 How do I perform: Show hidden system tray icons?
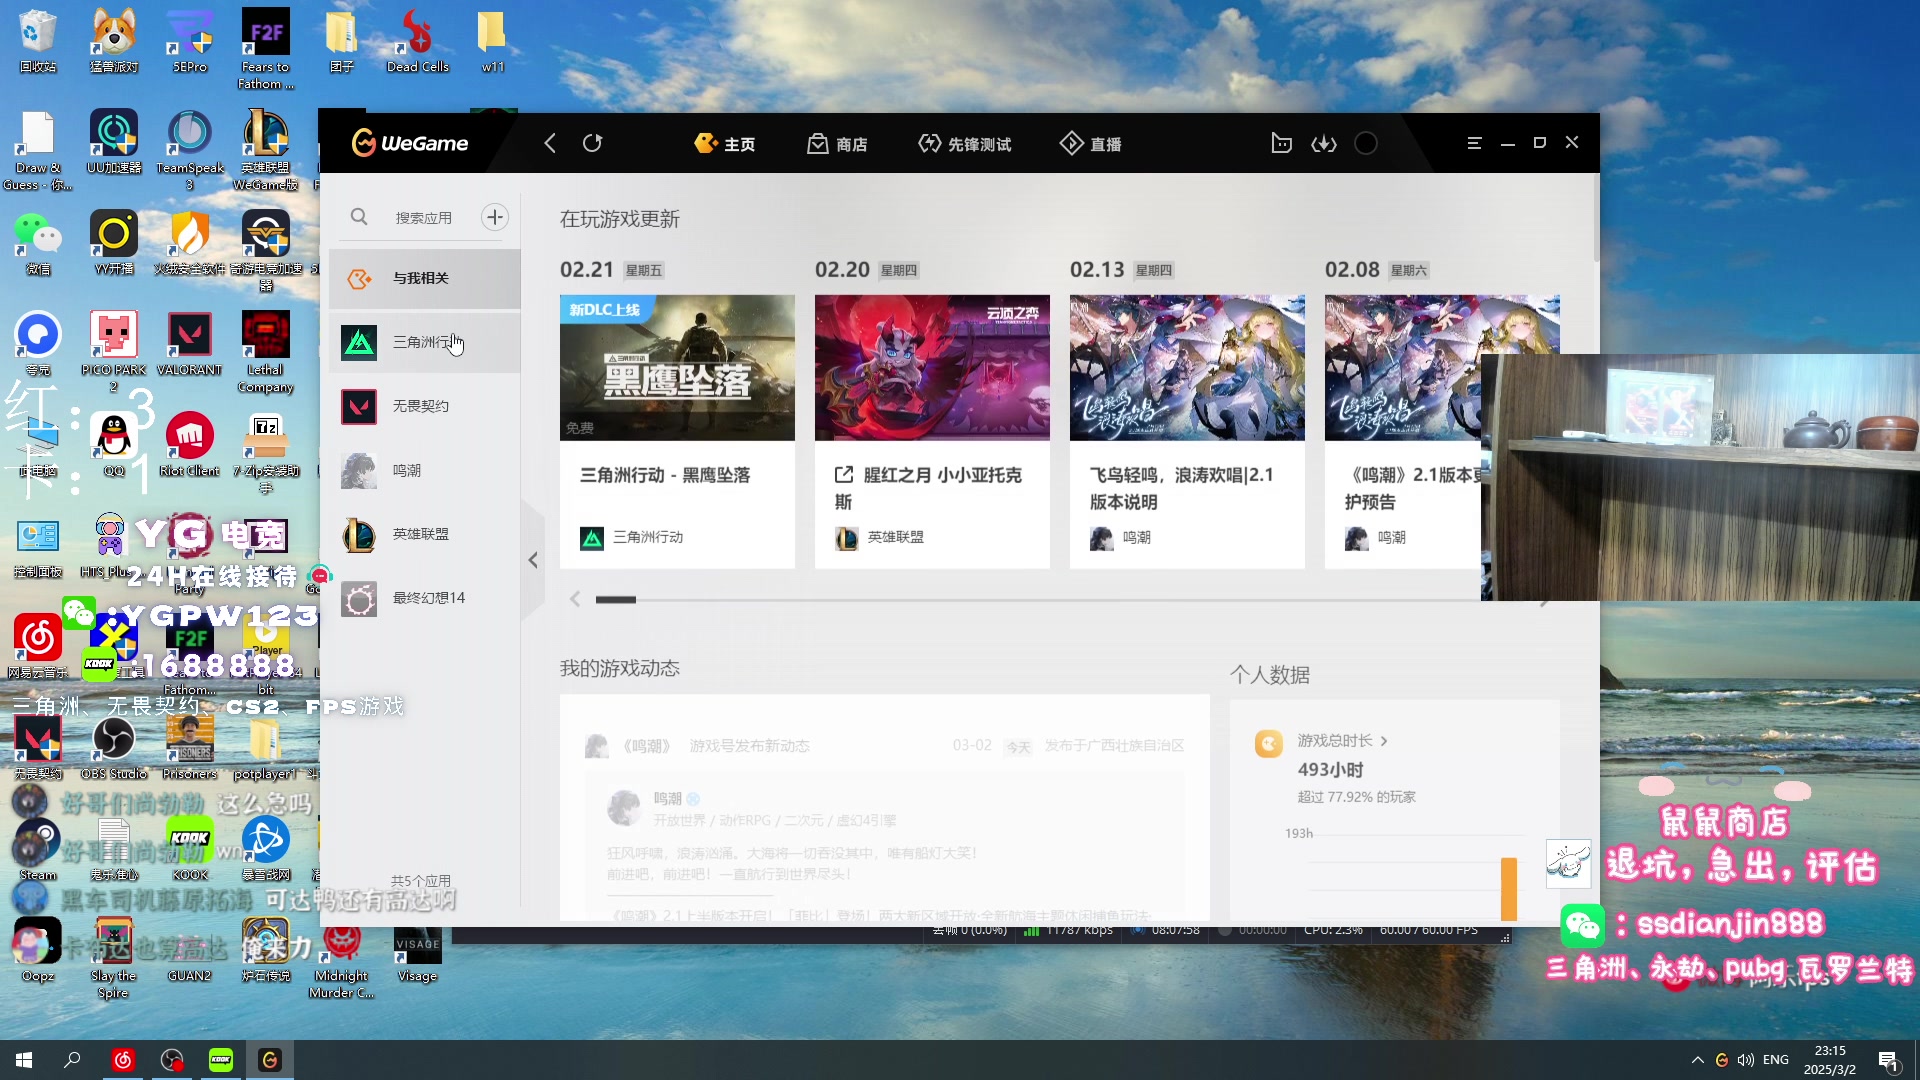[1697, 1060]
